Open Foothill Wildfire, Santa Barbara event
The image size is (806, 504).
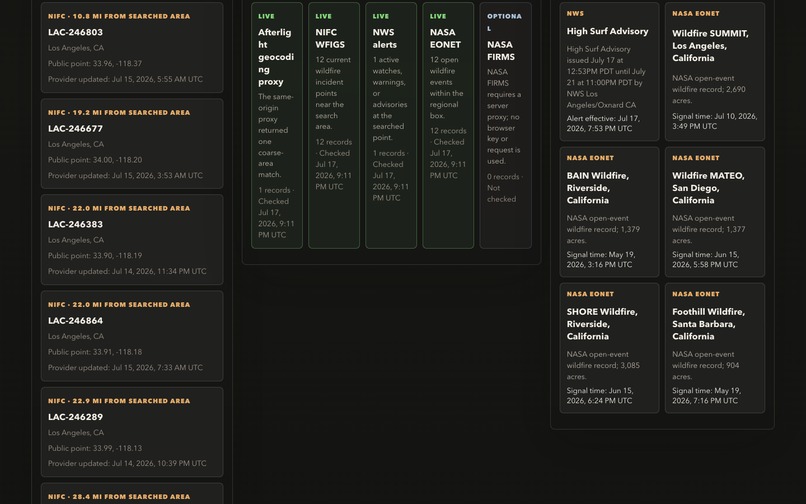(x=715, y=348)
